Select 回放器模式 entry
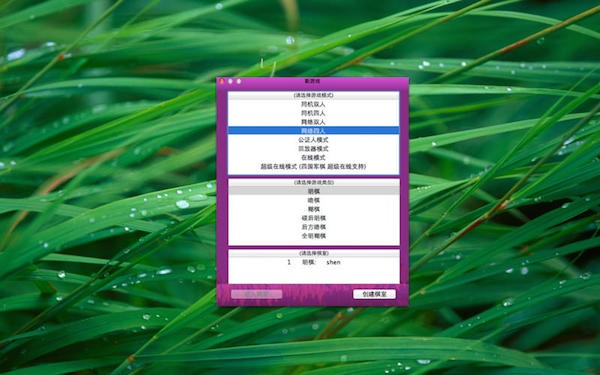 point(313,148)
